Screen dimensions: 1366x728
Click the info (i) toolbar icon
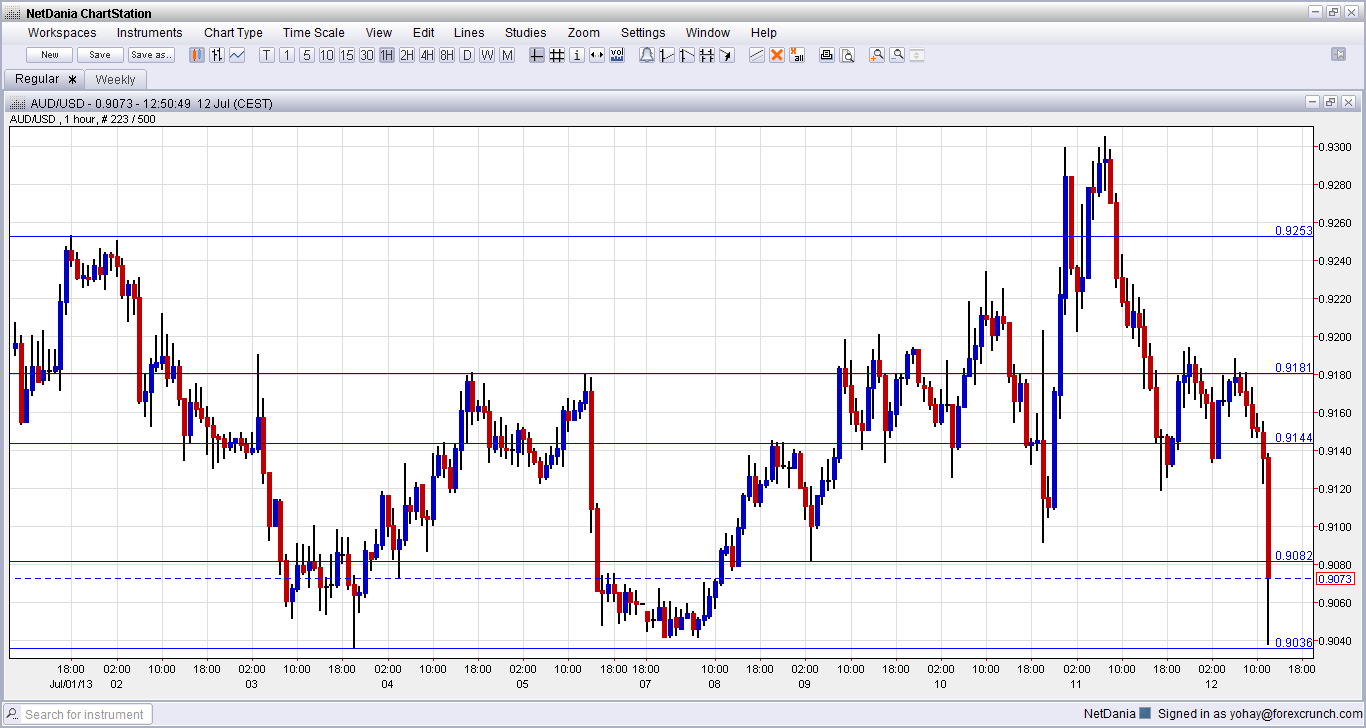point(577,55)
